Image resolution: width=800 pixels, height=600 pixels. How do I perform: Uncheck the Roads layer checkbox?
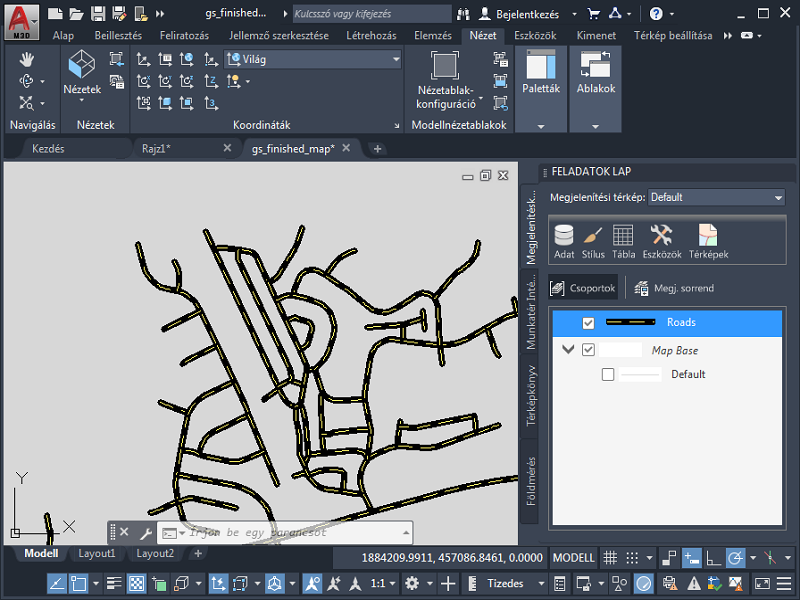tap(588, 323)
